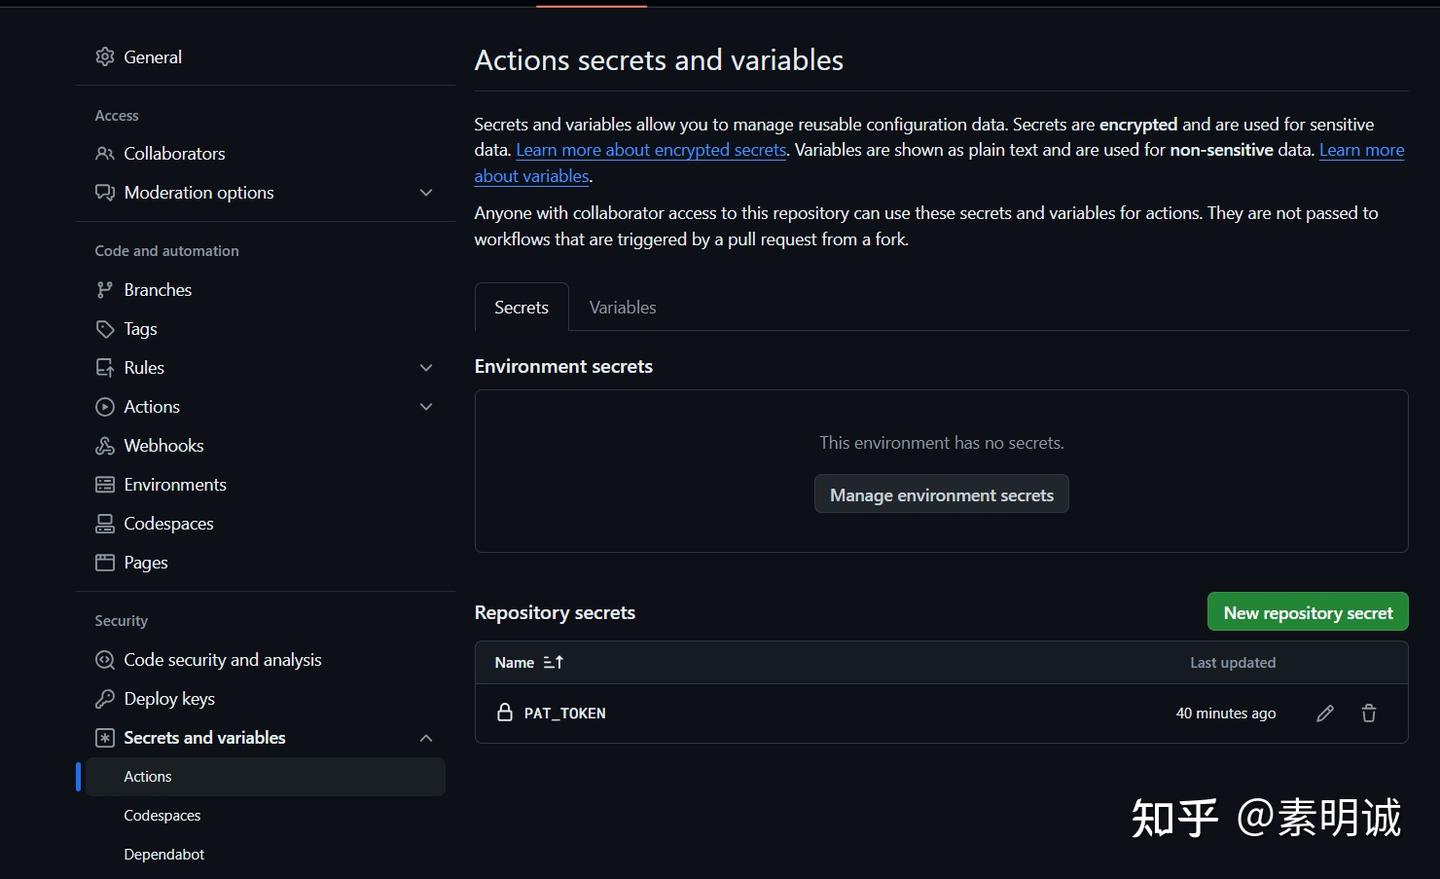Click the 40 minutes ago timestamp
Viewport: 1440px width, 879px height.
click(1226, 713)
